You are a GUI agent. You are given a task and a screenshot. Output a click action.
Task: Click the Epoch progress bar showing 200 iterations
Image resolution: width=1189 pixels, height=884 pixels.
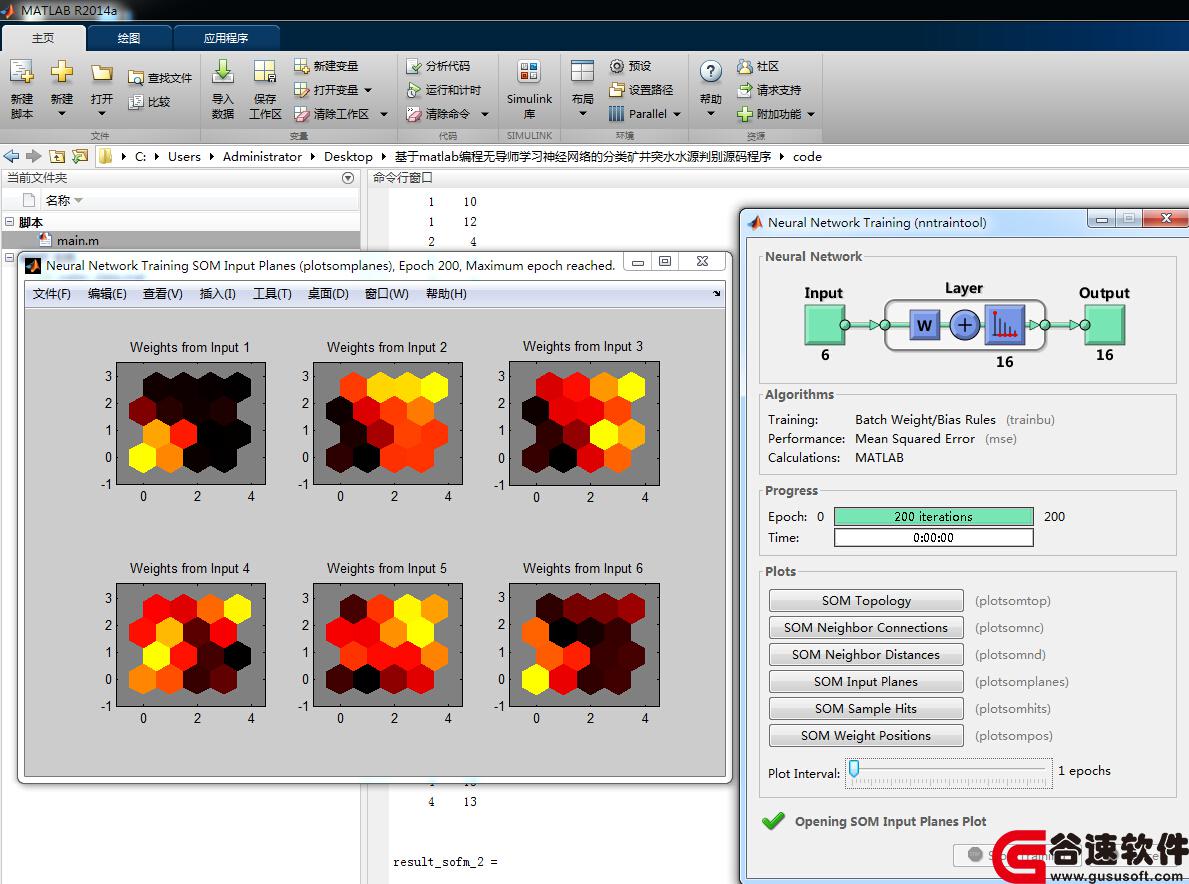point(933,517)
